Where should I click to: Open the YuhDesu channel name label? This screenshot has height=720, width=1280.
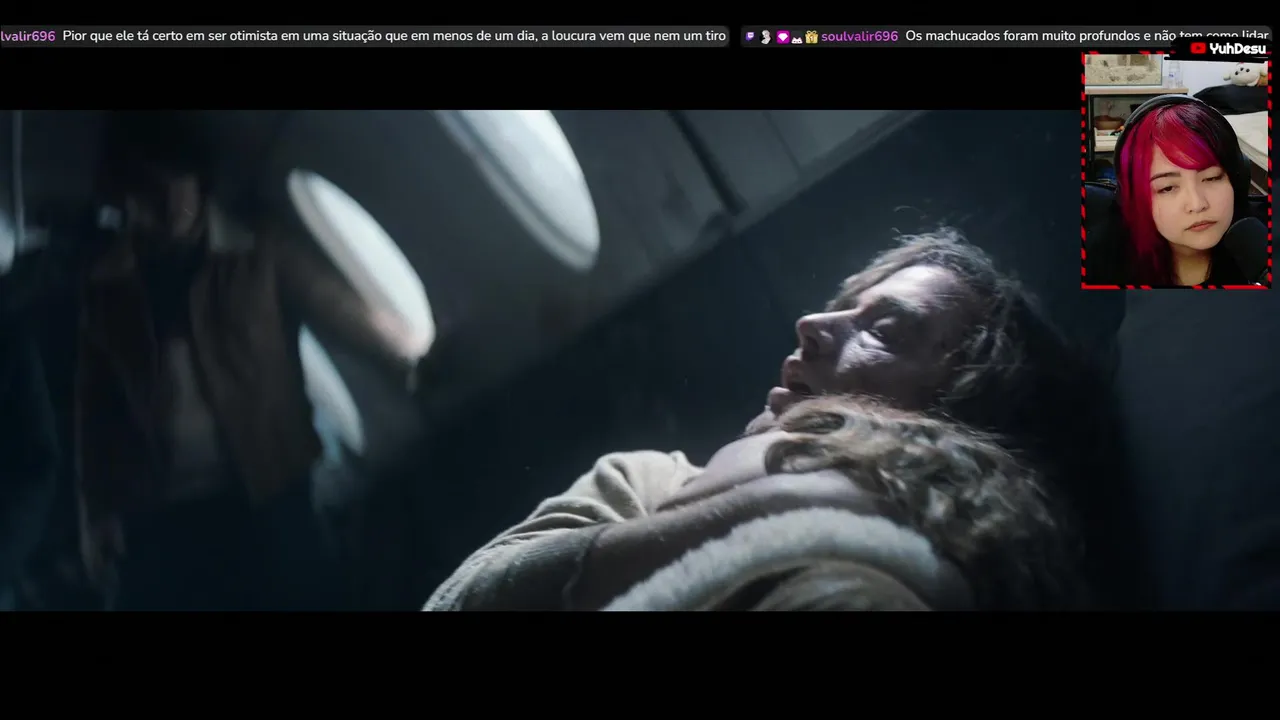tap(1237, 48)
